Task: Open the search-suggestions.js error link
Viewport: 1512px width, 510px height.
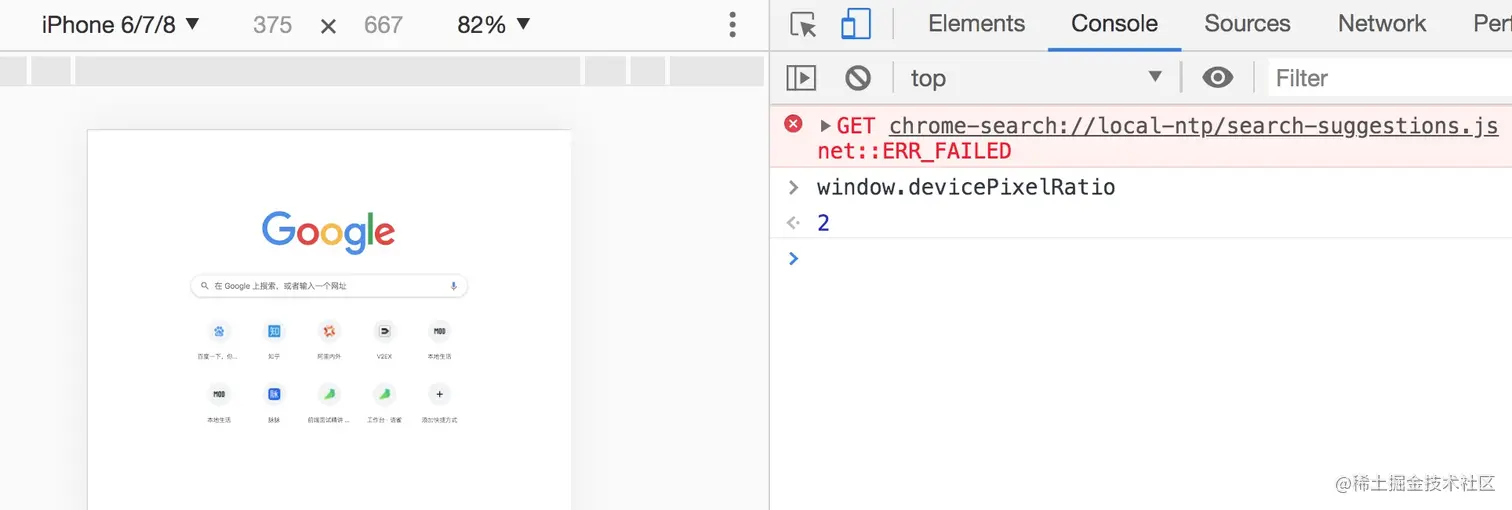Action: tap(1193, 126)
